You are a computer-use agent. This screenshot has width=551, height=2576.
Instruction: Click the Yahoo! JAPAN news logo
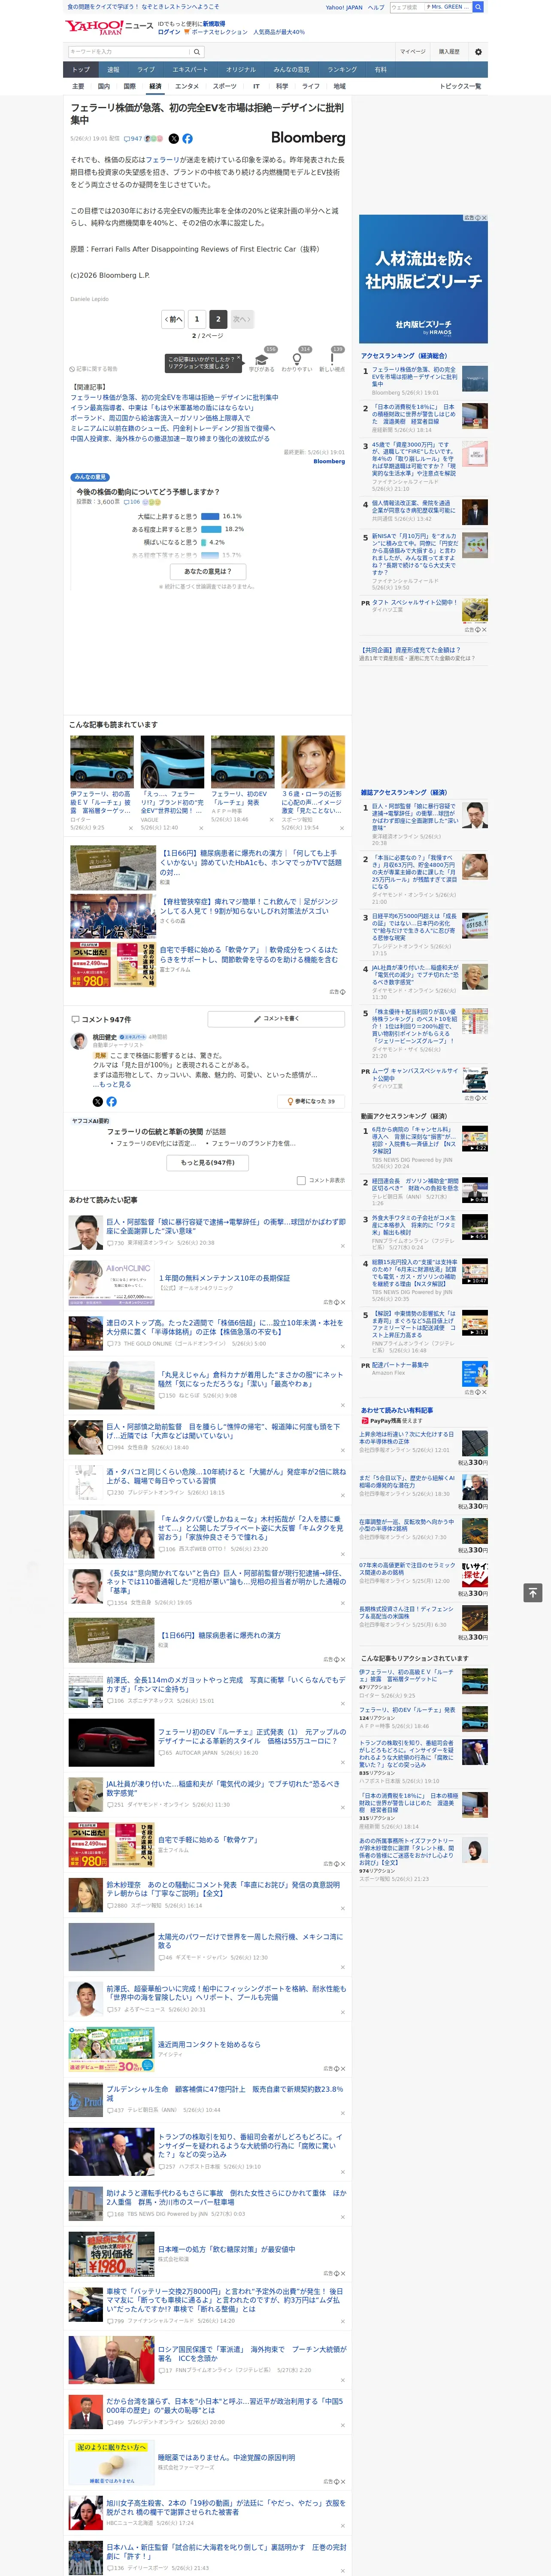click(110, 27)
